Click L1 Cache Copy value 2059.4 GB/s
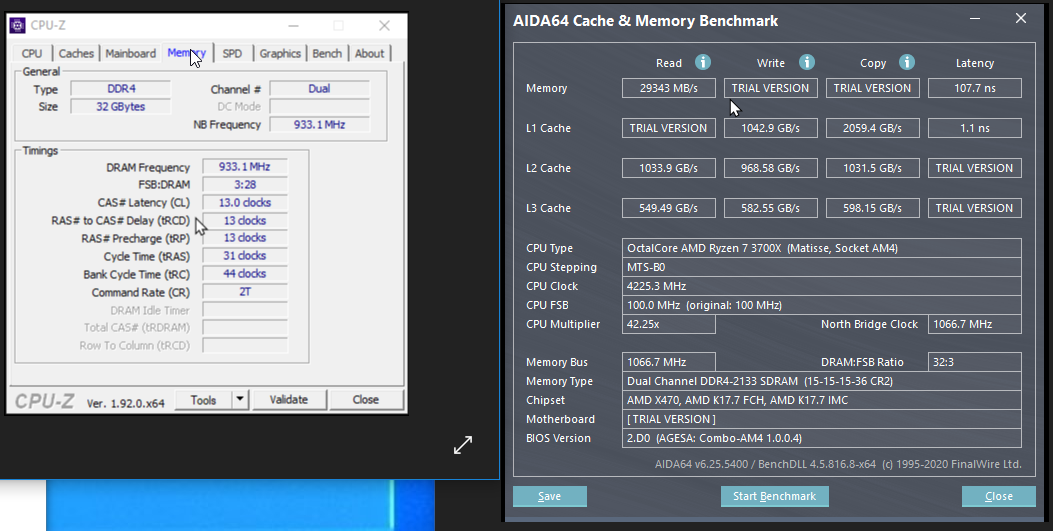Image resolution: width=1053 pixels, height=531 pixels. point(872,128)
